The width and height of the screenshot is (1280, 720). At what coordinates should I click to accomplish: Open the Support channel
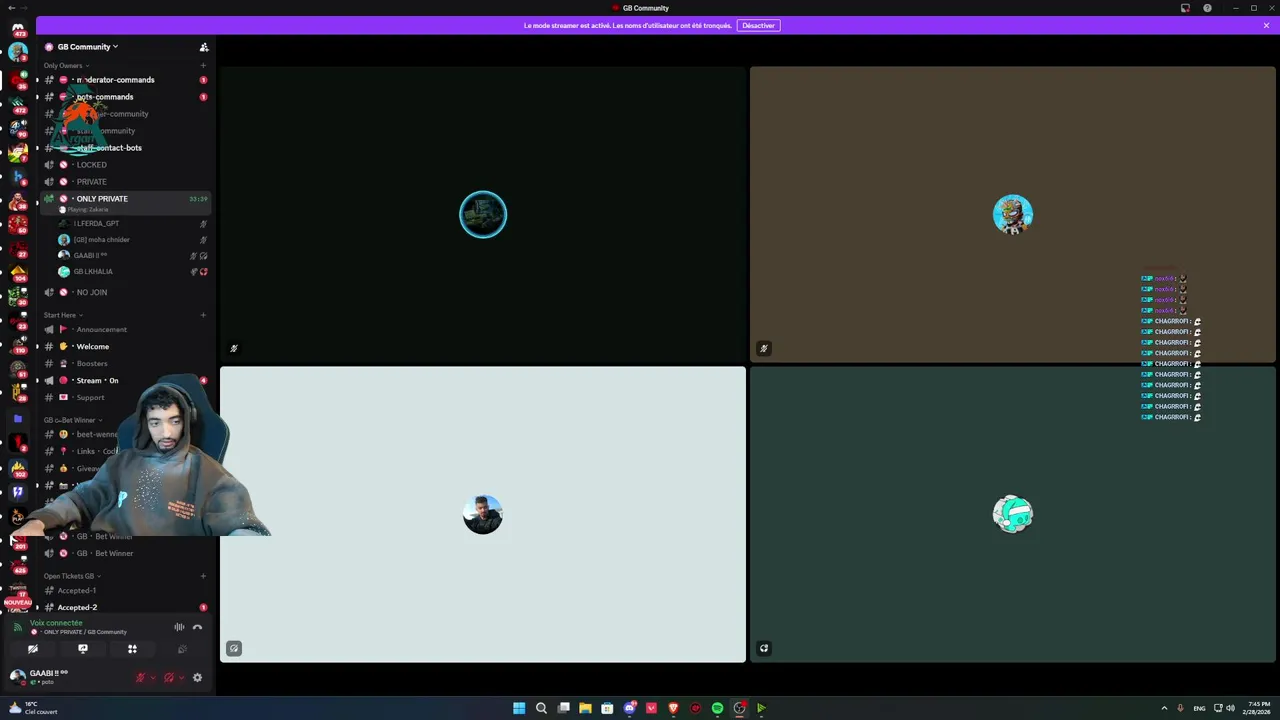tap(125, 398)
